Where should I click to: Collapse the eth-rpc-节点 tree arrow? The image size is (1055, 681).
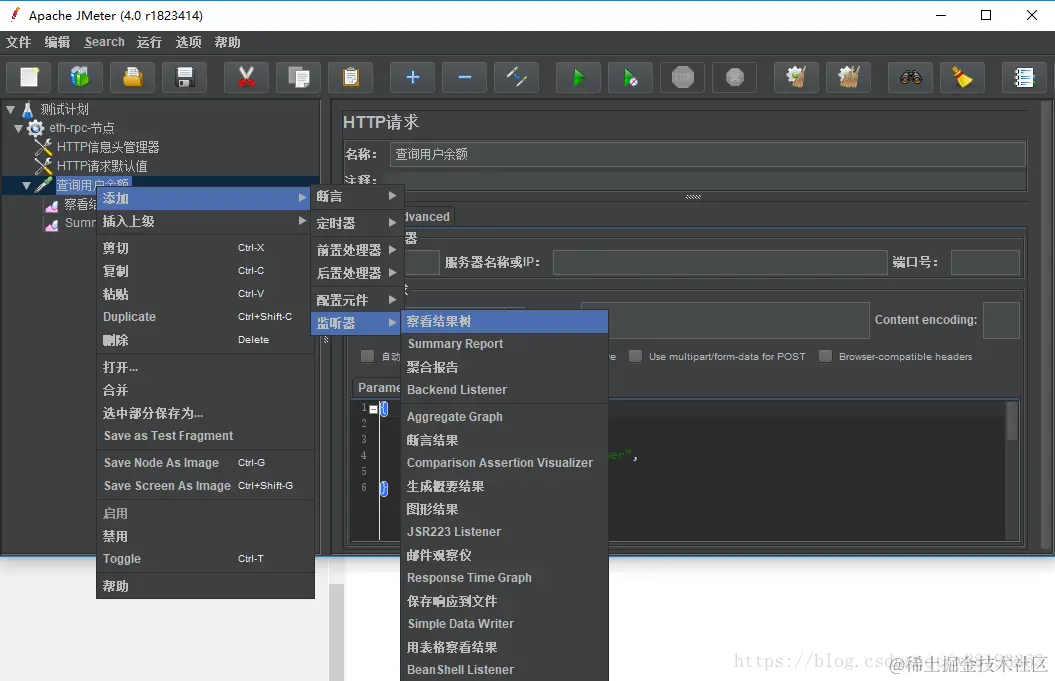point(19,128)
